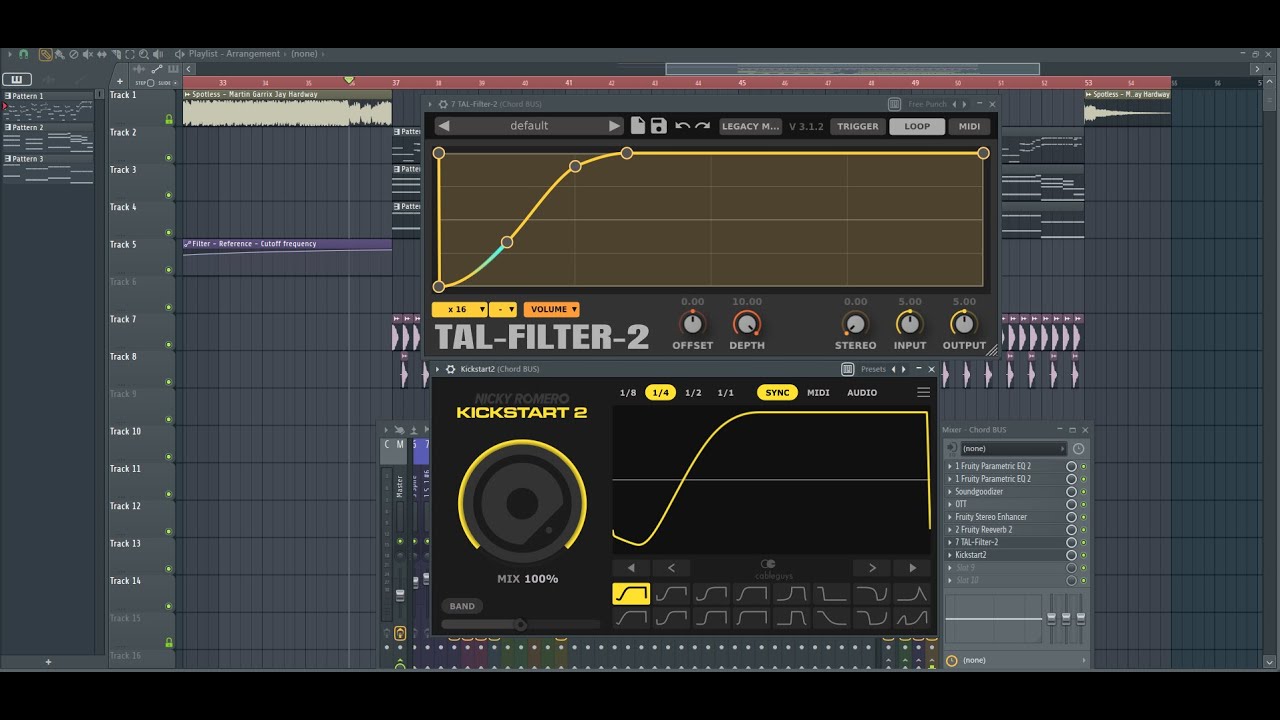This screenshot has height=720, width=1280.
Task: Click the solid left arrow below Kickstart curve
Action: click(x=630, y=568)
